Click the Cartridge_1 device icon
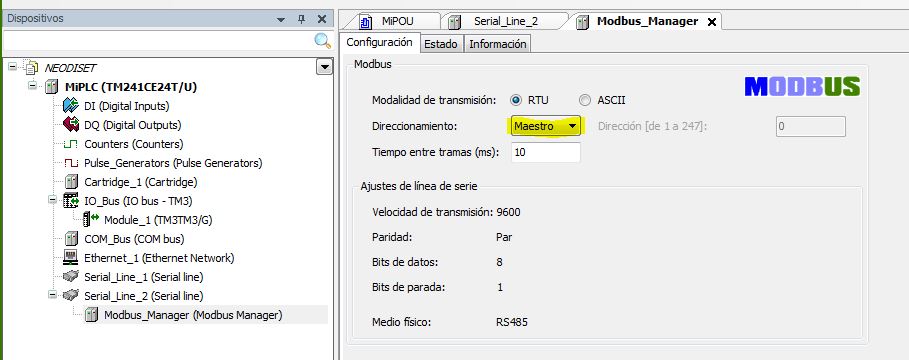Screen dimensions: 909x360 (71, 182)
